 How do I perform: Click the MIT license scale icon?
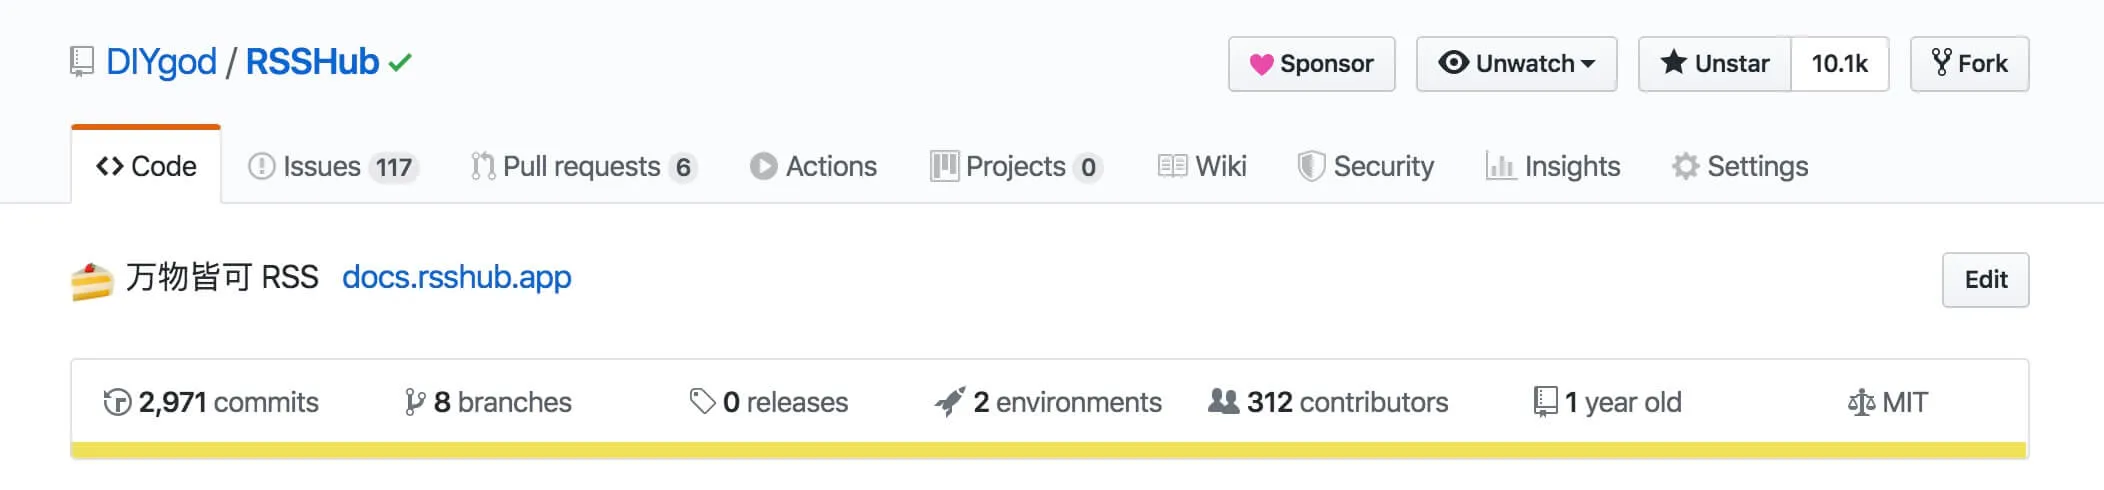point(1861,403)
